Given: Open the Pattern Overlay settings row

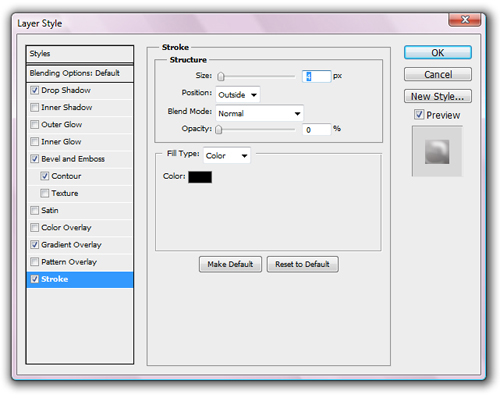Looking at the screenshot, I should click(x=80, y=262).
